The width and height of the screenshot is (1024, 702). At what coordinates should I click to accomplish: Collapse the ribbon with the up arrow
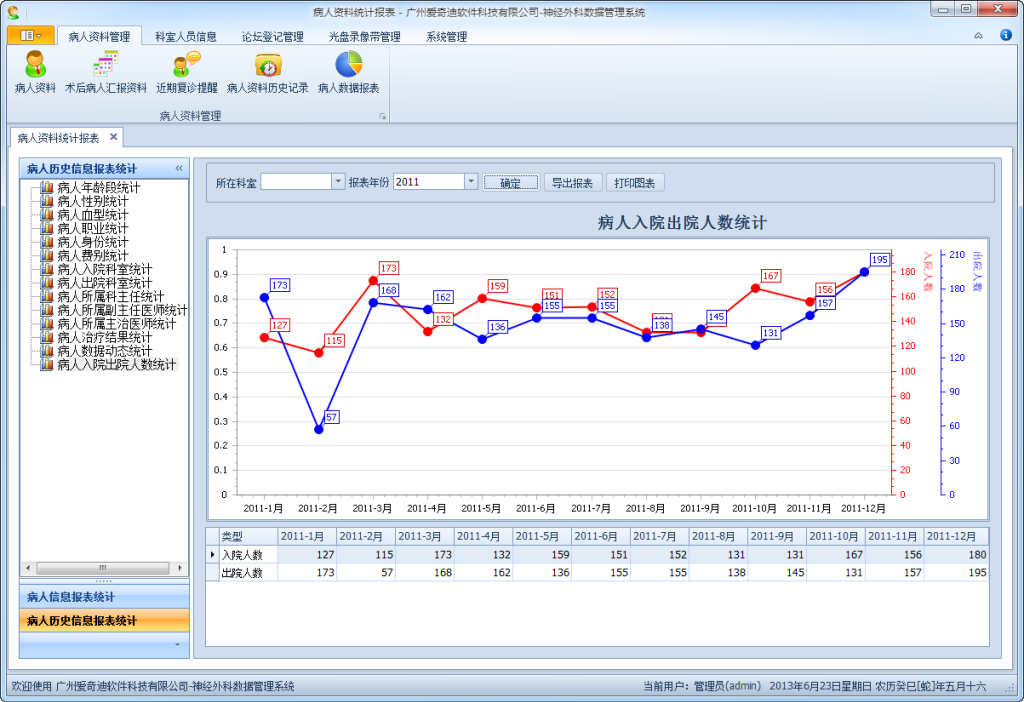tap(978, 36)
